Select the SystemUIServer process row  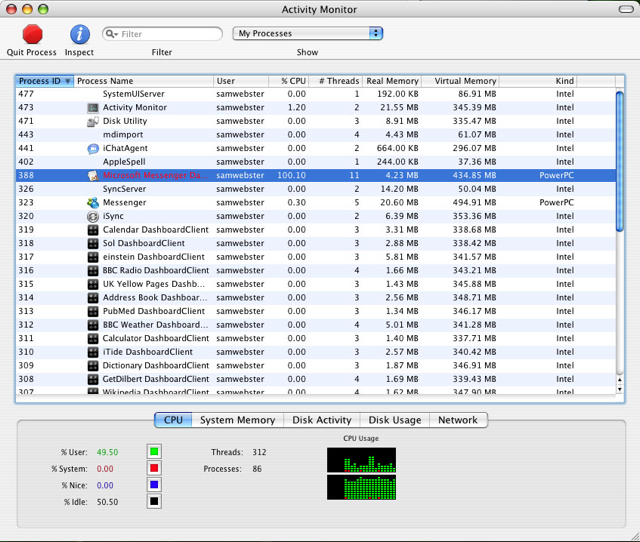[316, 94]
